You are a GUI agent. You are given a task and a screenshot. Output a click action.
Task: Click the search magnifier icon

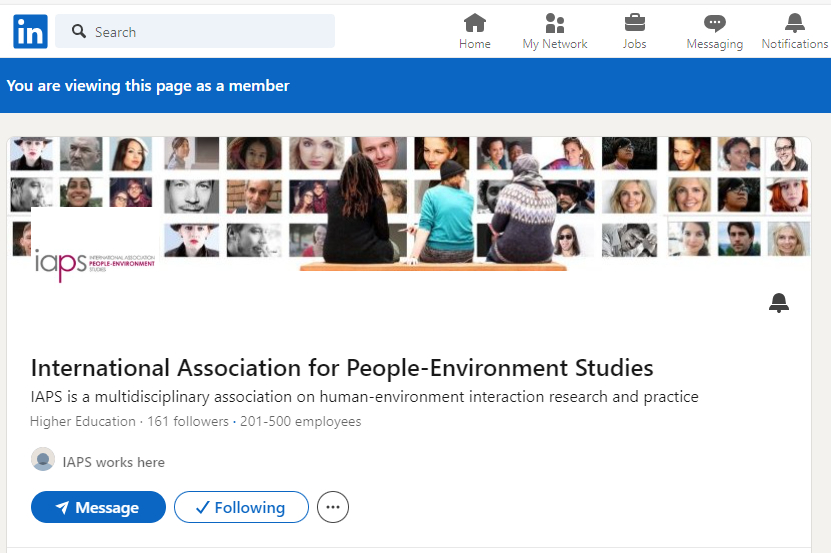[78, 32]
